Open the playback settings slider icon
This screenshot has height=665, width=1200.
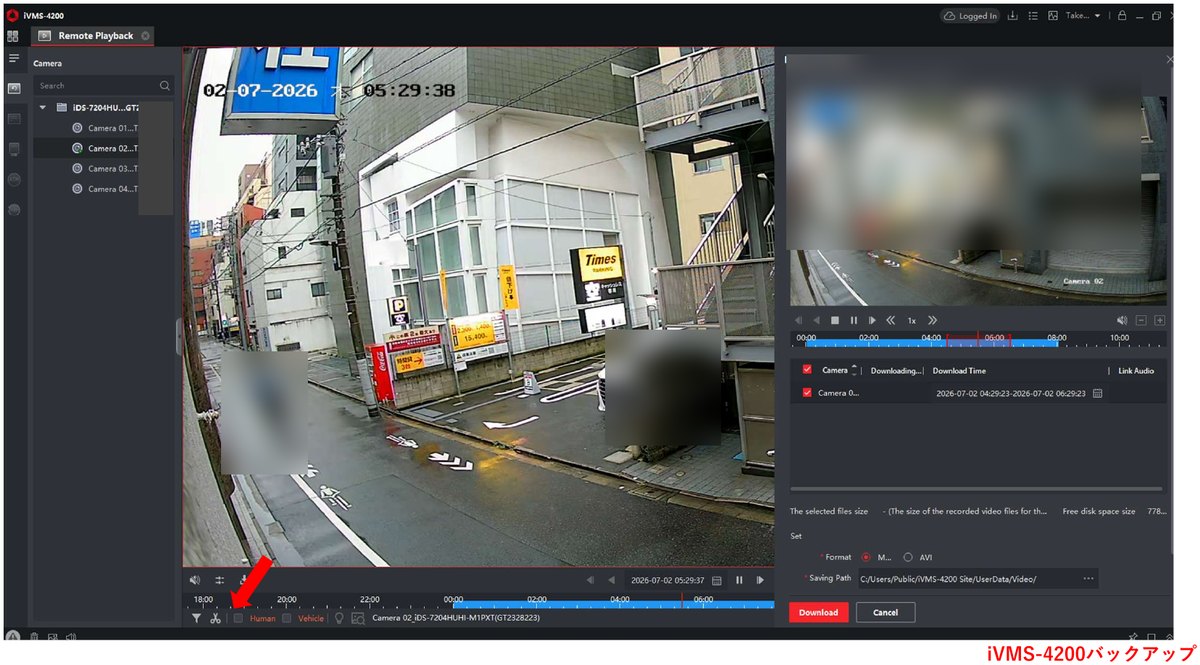point(219,580)
